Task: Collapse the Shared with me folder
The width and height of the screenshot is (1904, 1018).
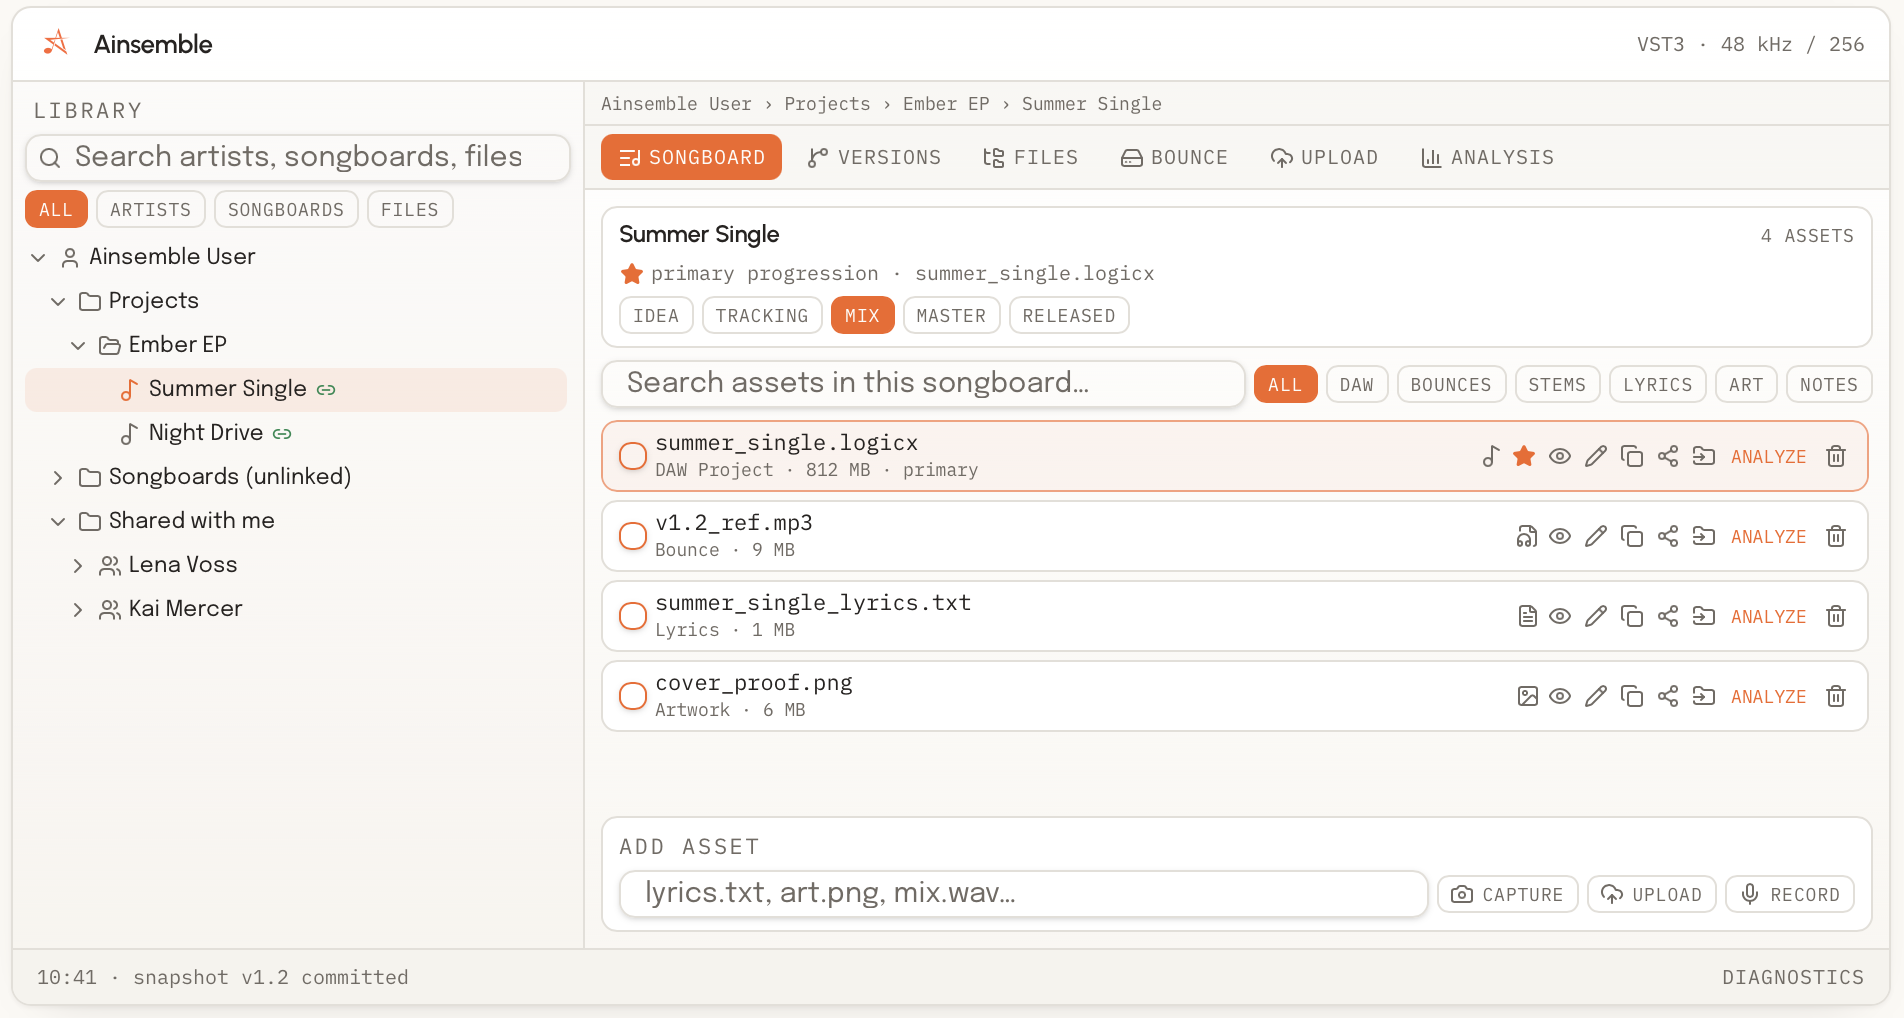Action: (x=58, y=522)
